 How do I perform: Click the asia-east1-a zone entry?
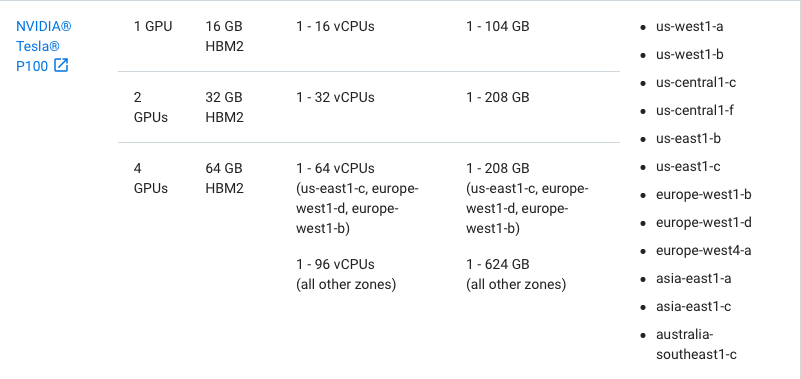[x=693, y=279]
